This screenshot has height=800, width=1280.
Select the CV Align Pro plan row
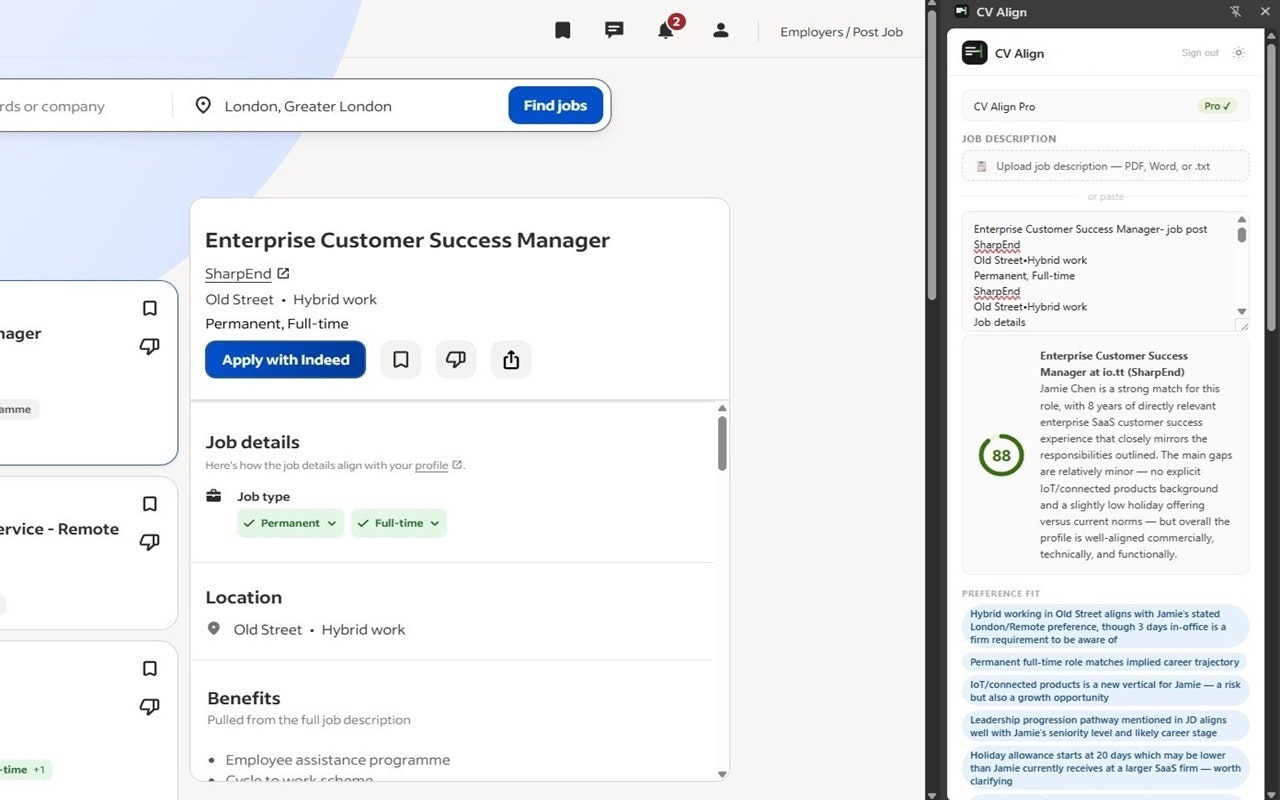pyautogui.click(x=1105, y=106)
